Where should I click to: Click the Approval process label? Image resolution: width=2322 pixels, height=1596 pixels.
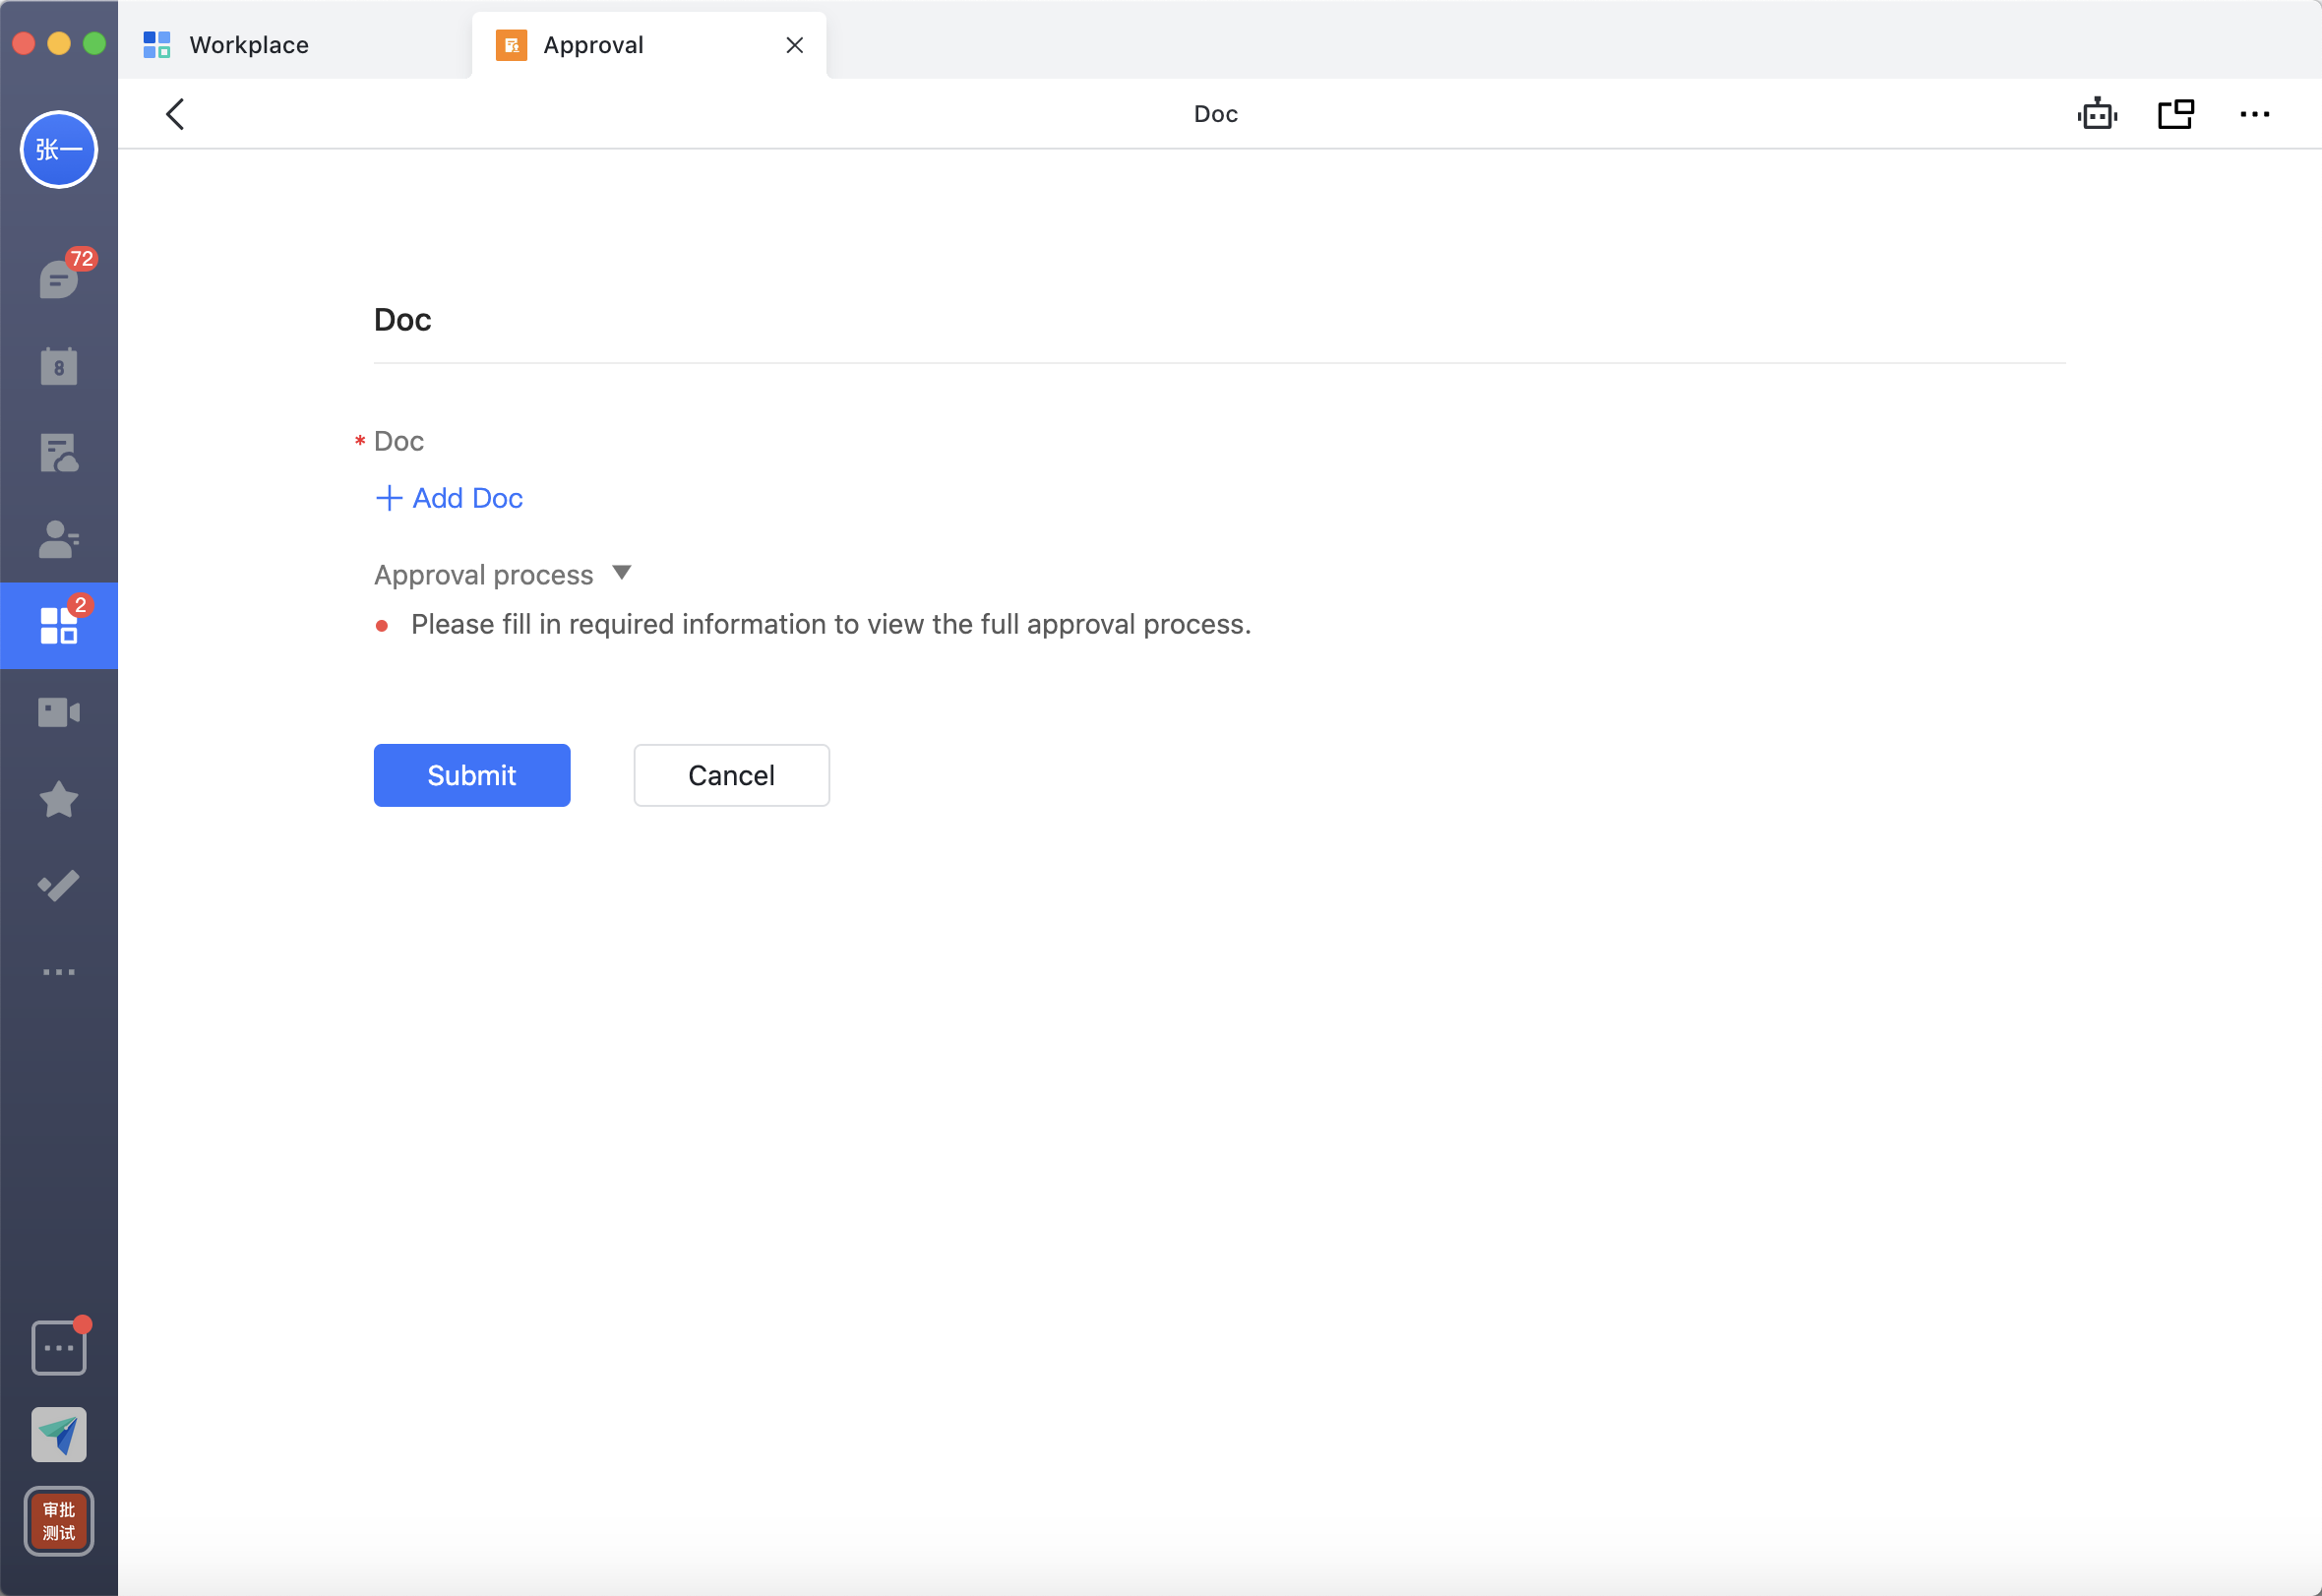tap(484, 575)
